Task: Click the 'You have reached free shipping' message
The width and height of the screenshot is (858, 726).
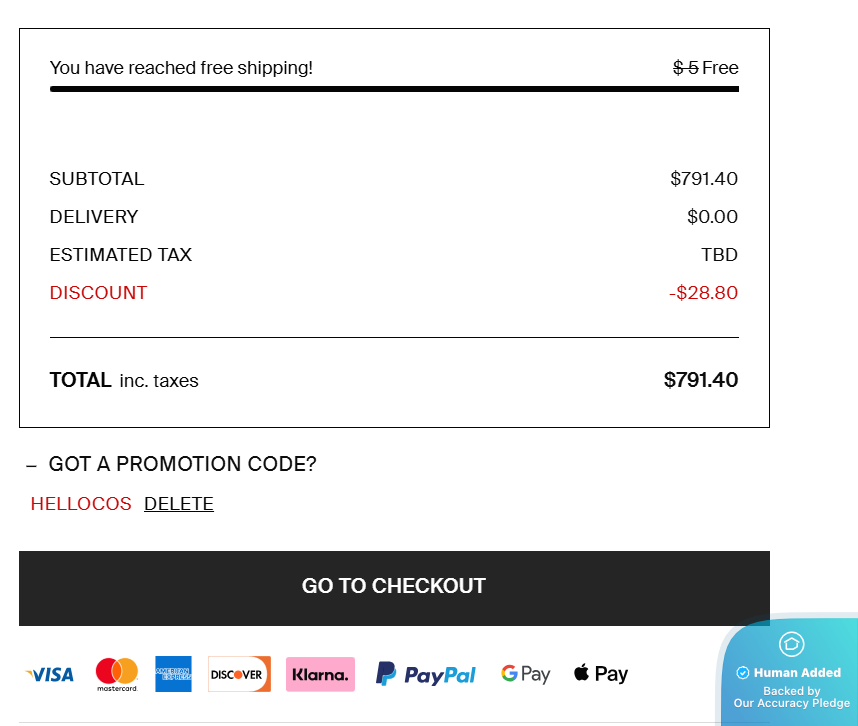Action: pos(181,68)
